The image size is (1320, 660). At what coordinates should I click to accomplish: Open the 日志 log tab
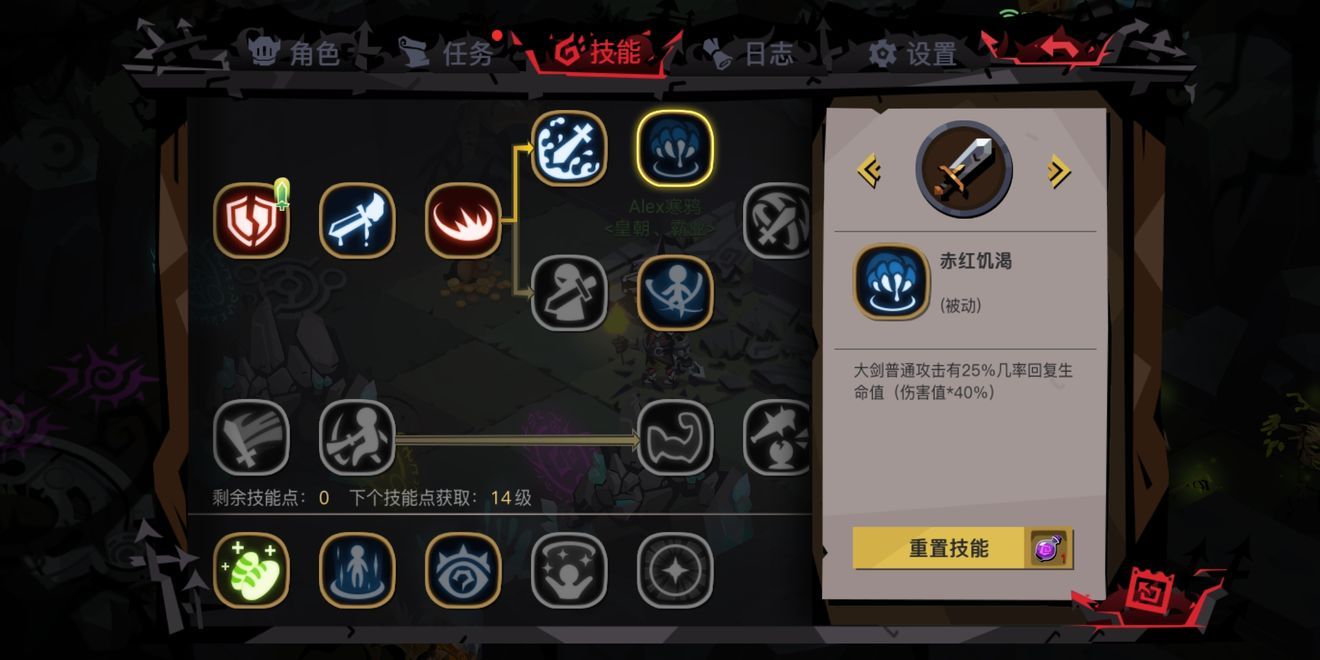[748, 53]
